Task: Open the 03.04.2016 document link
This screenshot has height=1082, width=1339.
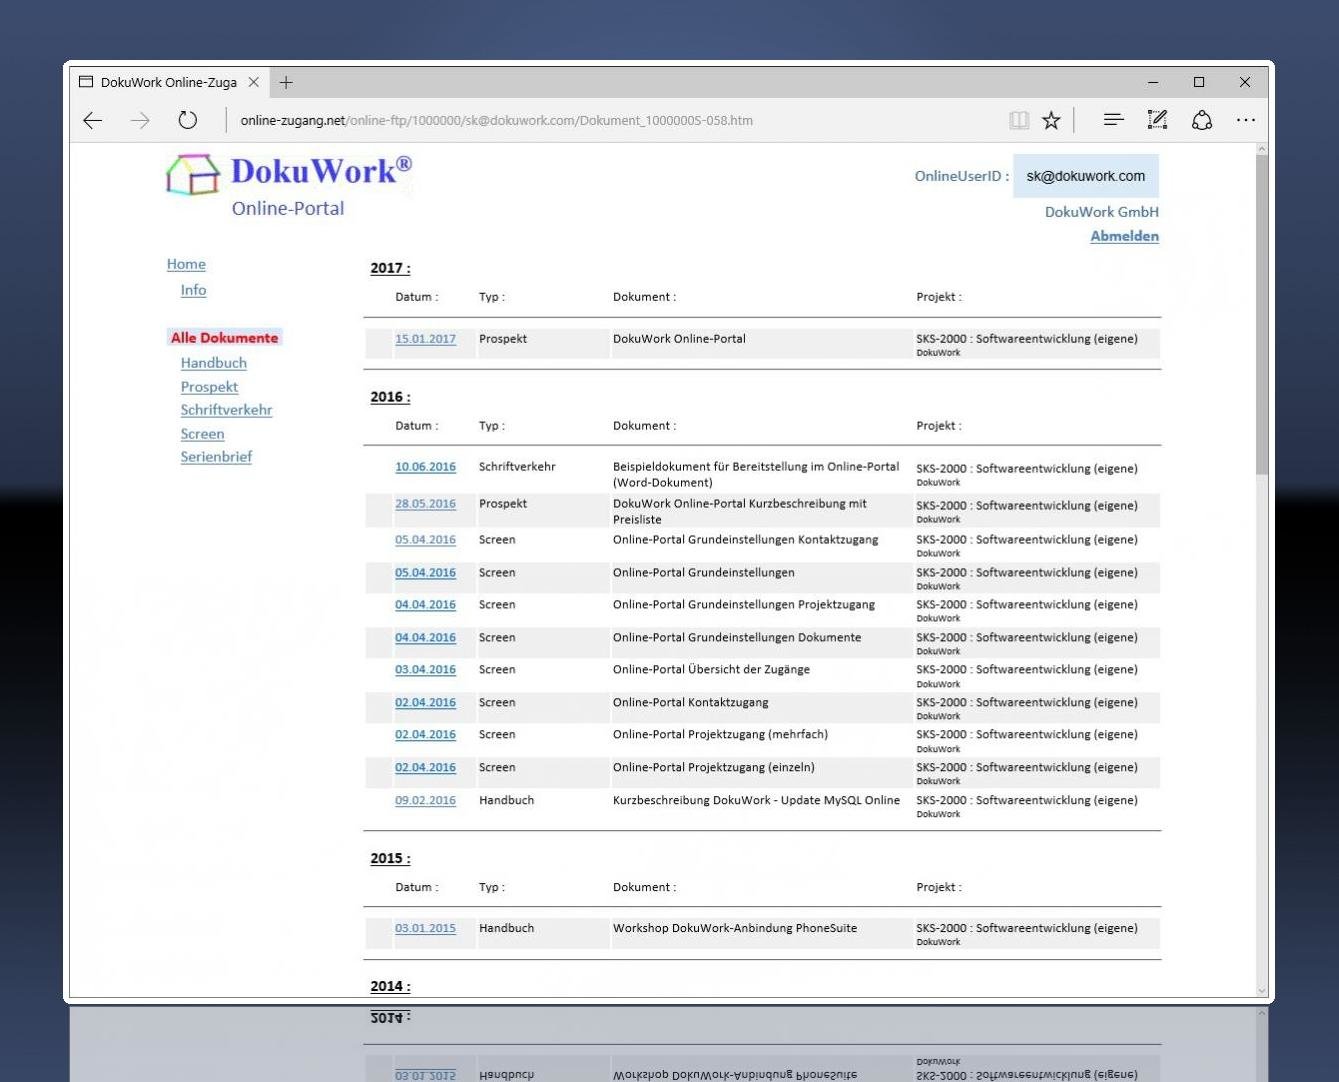Action: 425,670
